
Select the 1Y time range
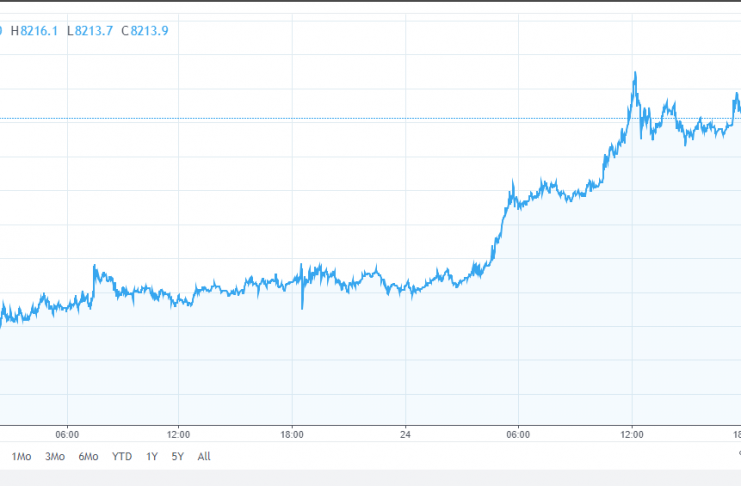[152, 456]
